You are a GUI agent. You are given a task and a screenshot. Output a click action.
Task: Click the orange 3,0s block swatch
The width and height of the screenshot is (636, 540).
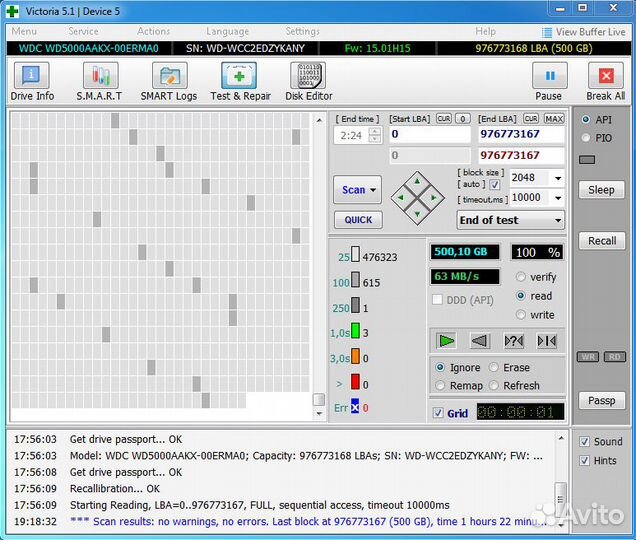coord(355,356)
